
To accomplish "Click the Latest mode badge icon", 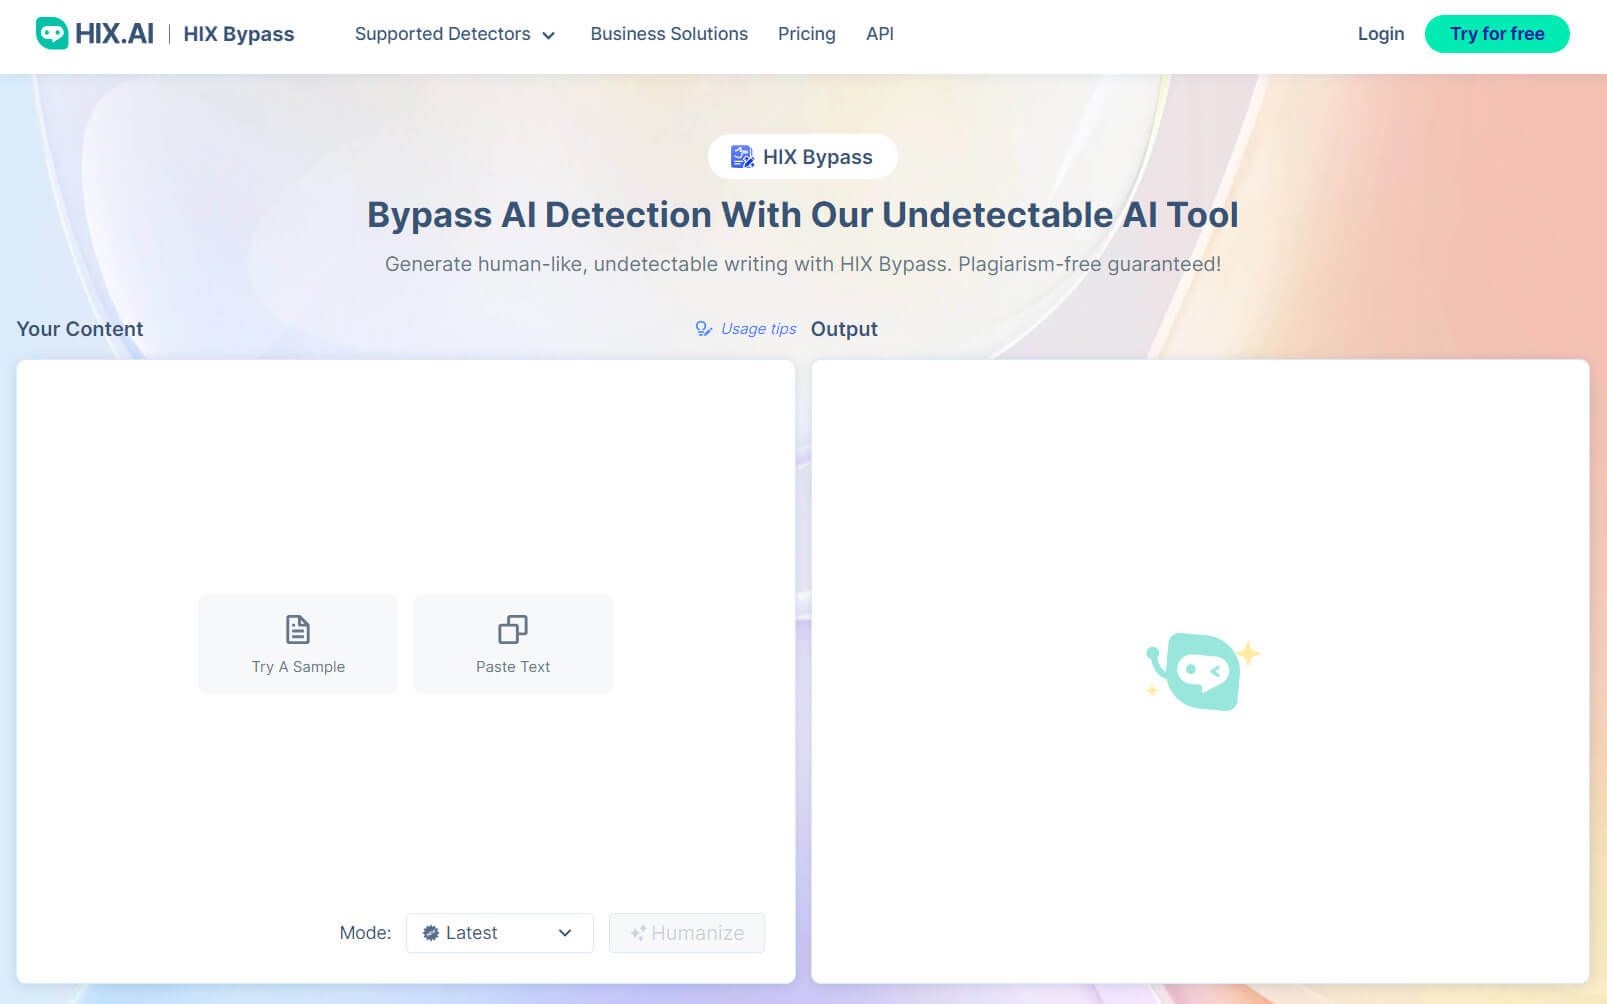I will (x=431, y=933).
